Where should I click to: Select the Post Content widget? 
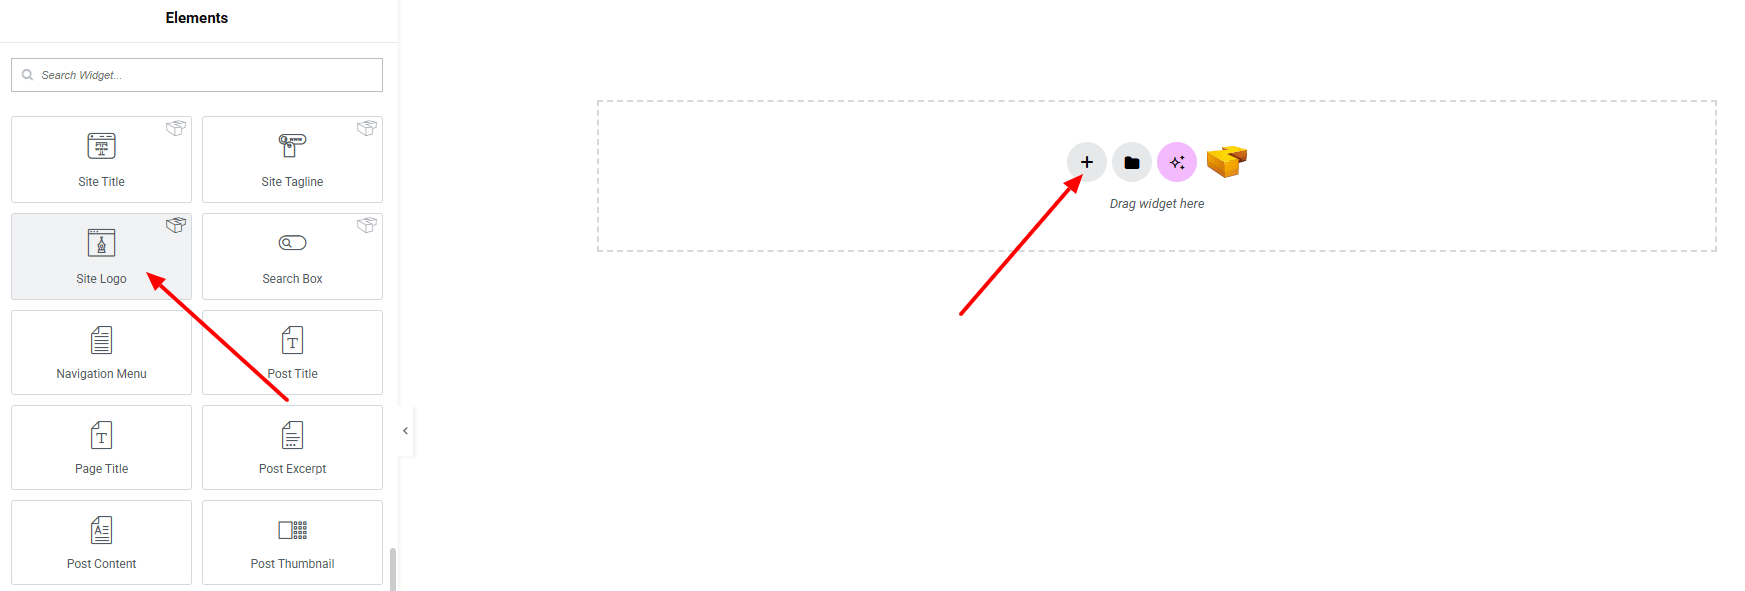[x=101, y=542]
